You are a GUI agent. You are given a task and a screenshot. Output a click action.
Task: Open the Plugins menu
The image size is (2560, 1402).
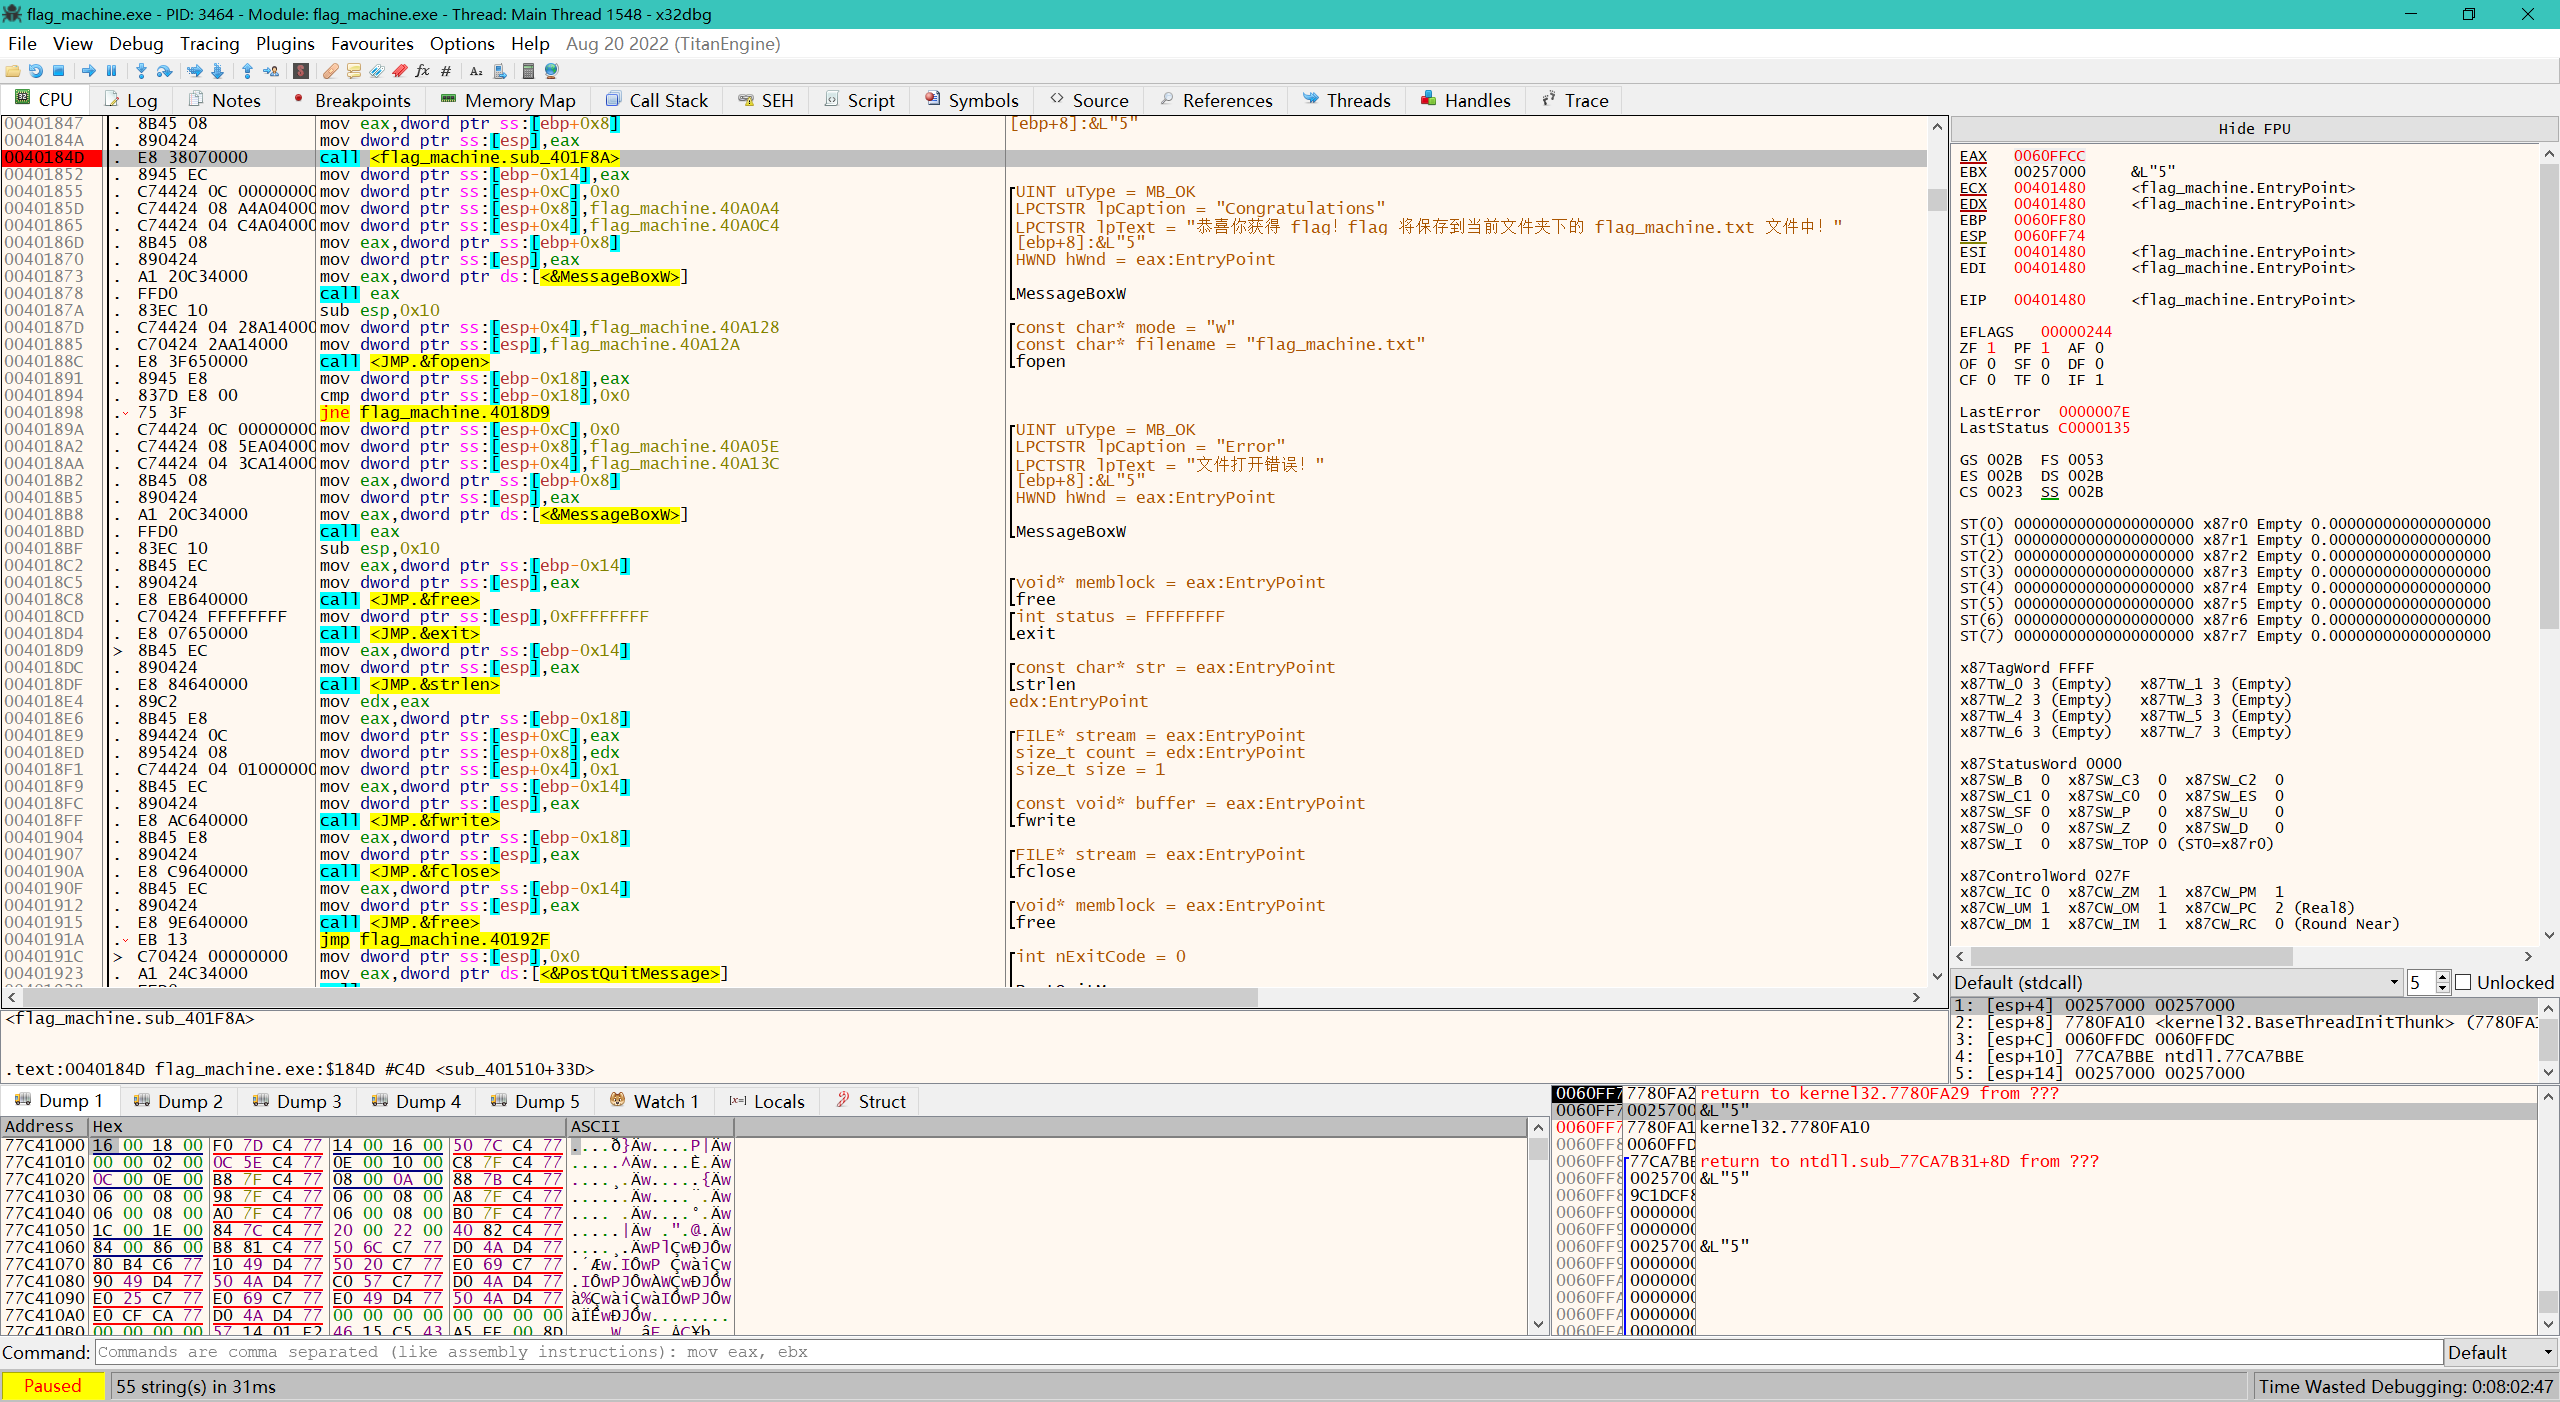[x=285, y=44]
